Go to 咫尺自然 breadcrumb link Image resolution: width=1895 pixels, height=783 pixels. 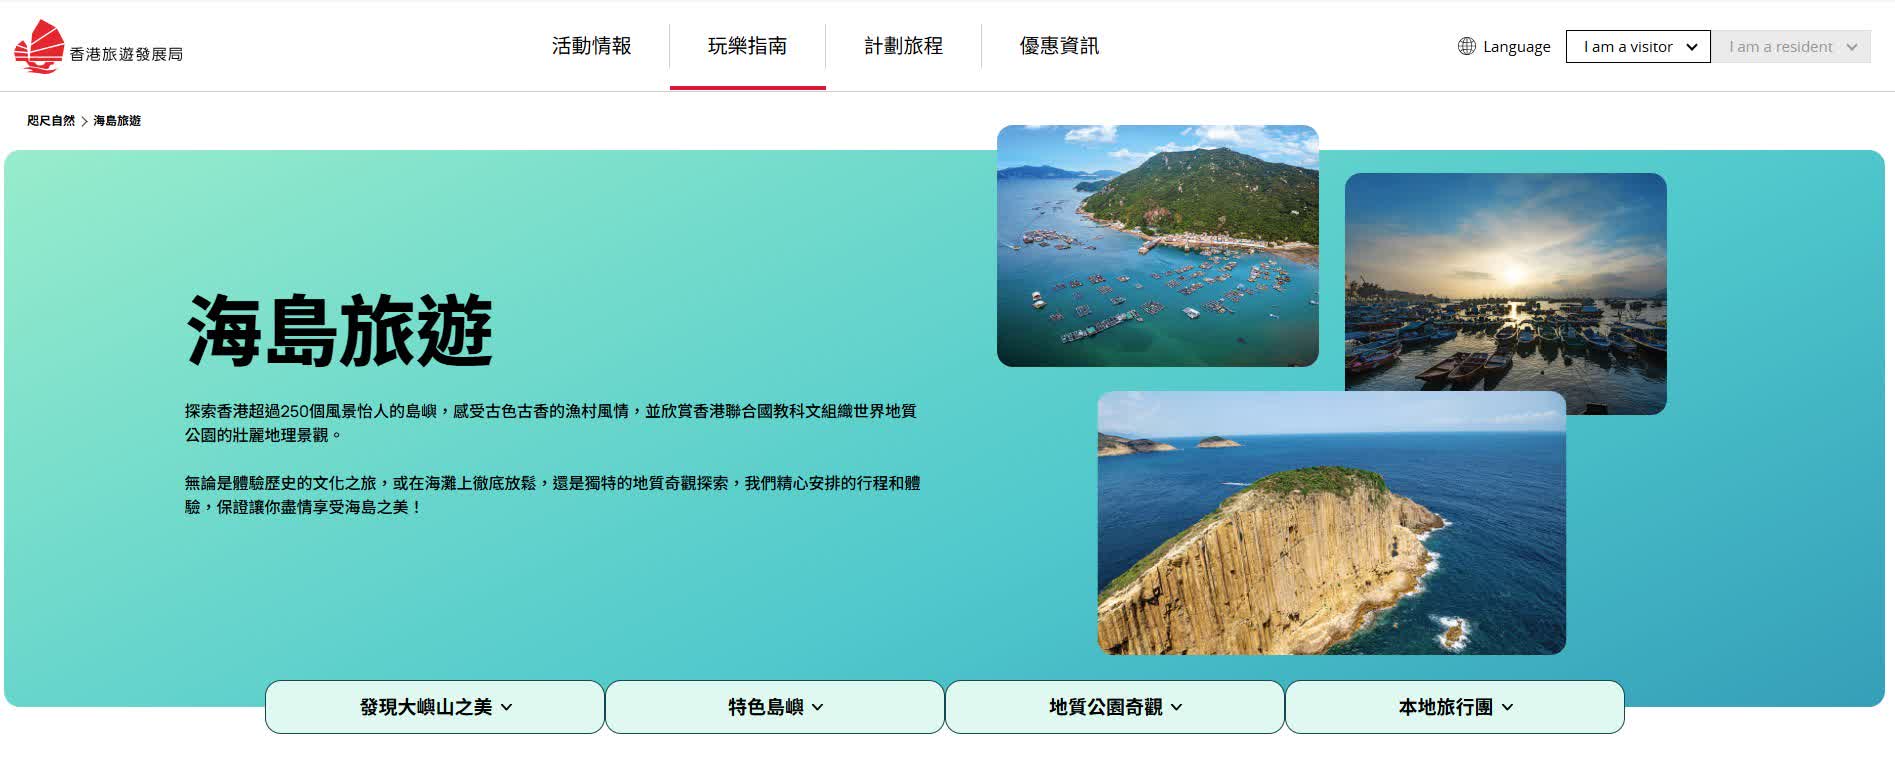(51, 120)
